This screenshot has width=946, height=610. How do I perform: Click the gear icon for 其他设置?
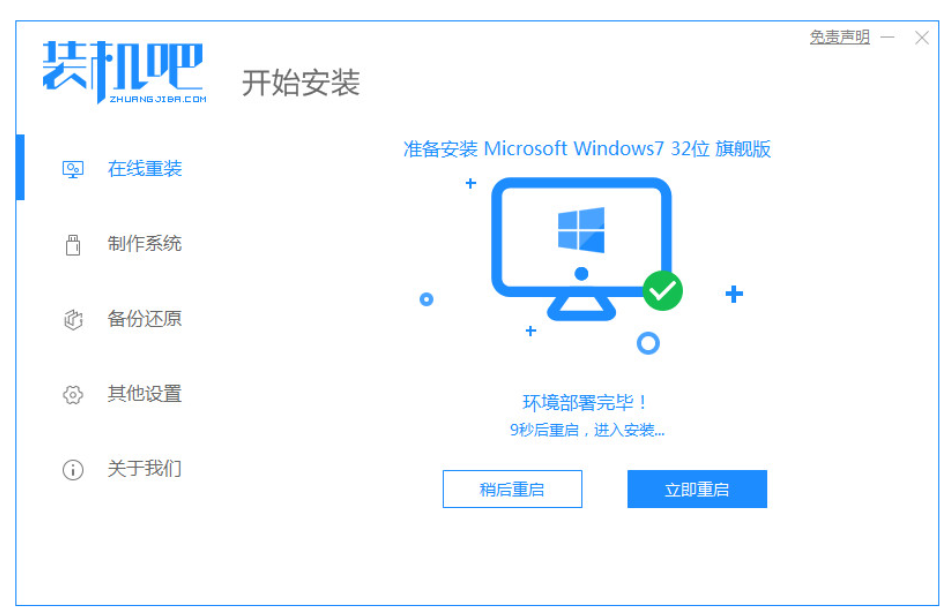(x=73, y=395)
